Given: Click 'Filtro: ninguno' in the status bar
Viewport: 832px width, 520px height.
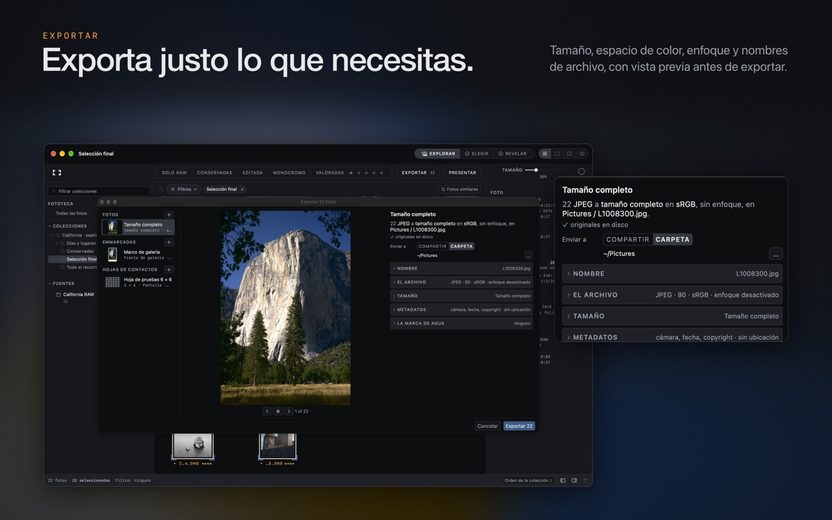Looking at the screenshot, I should (133, 481).
